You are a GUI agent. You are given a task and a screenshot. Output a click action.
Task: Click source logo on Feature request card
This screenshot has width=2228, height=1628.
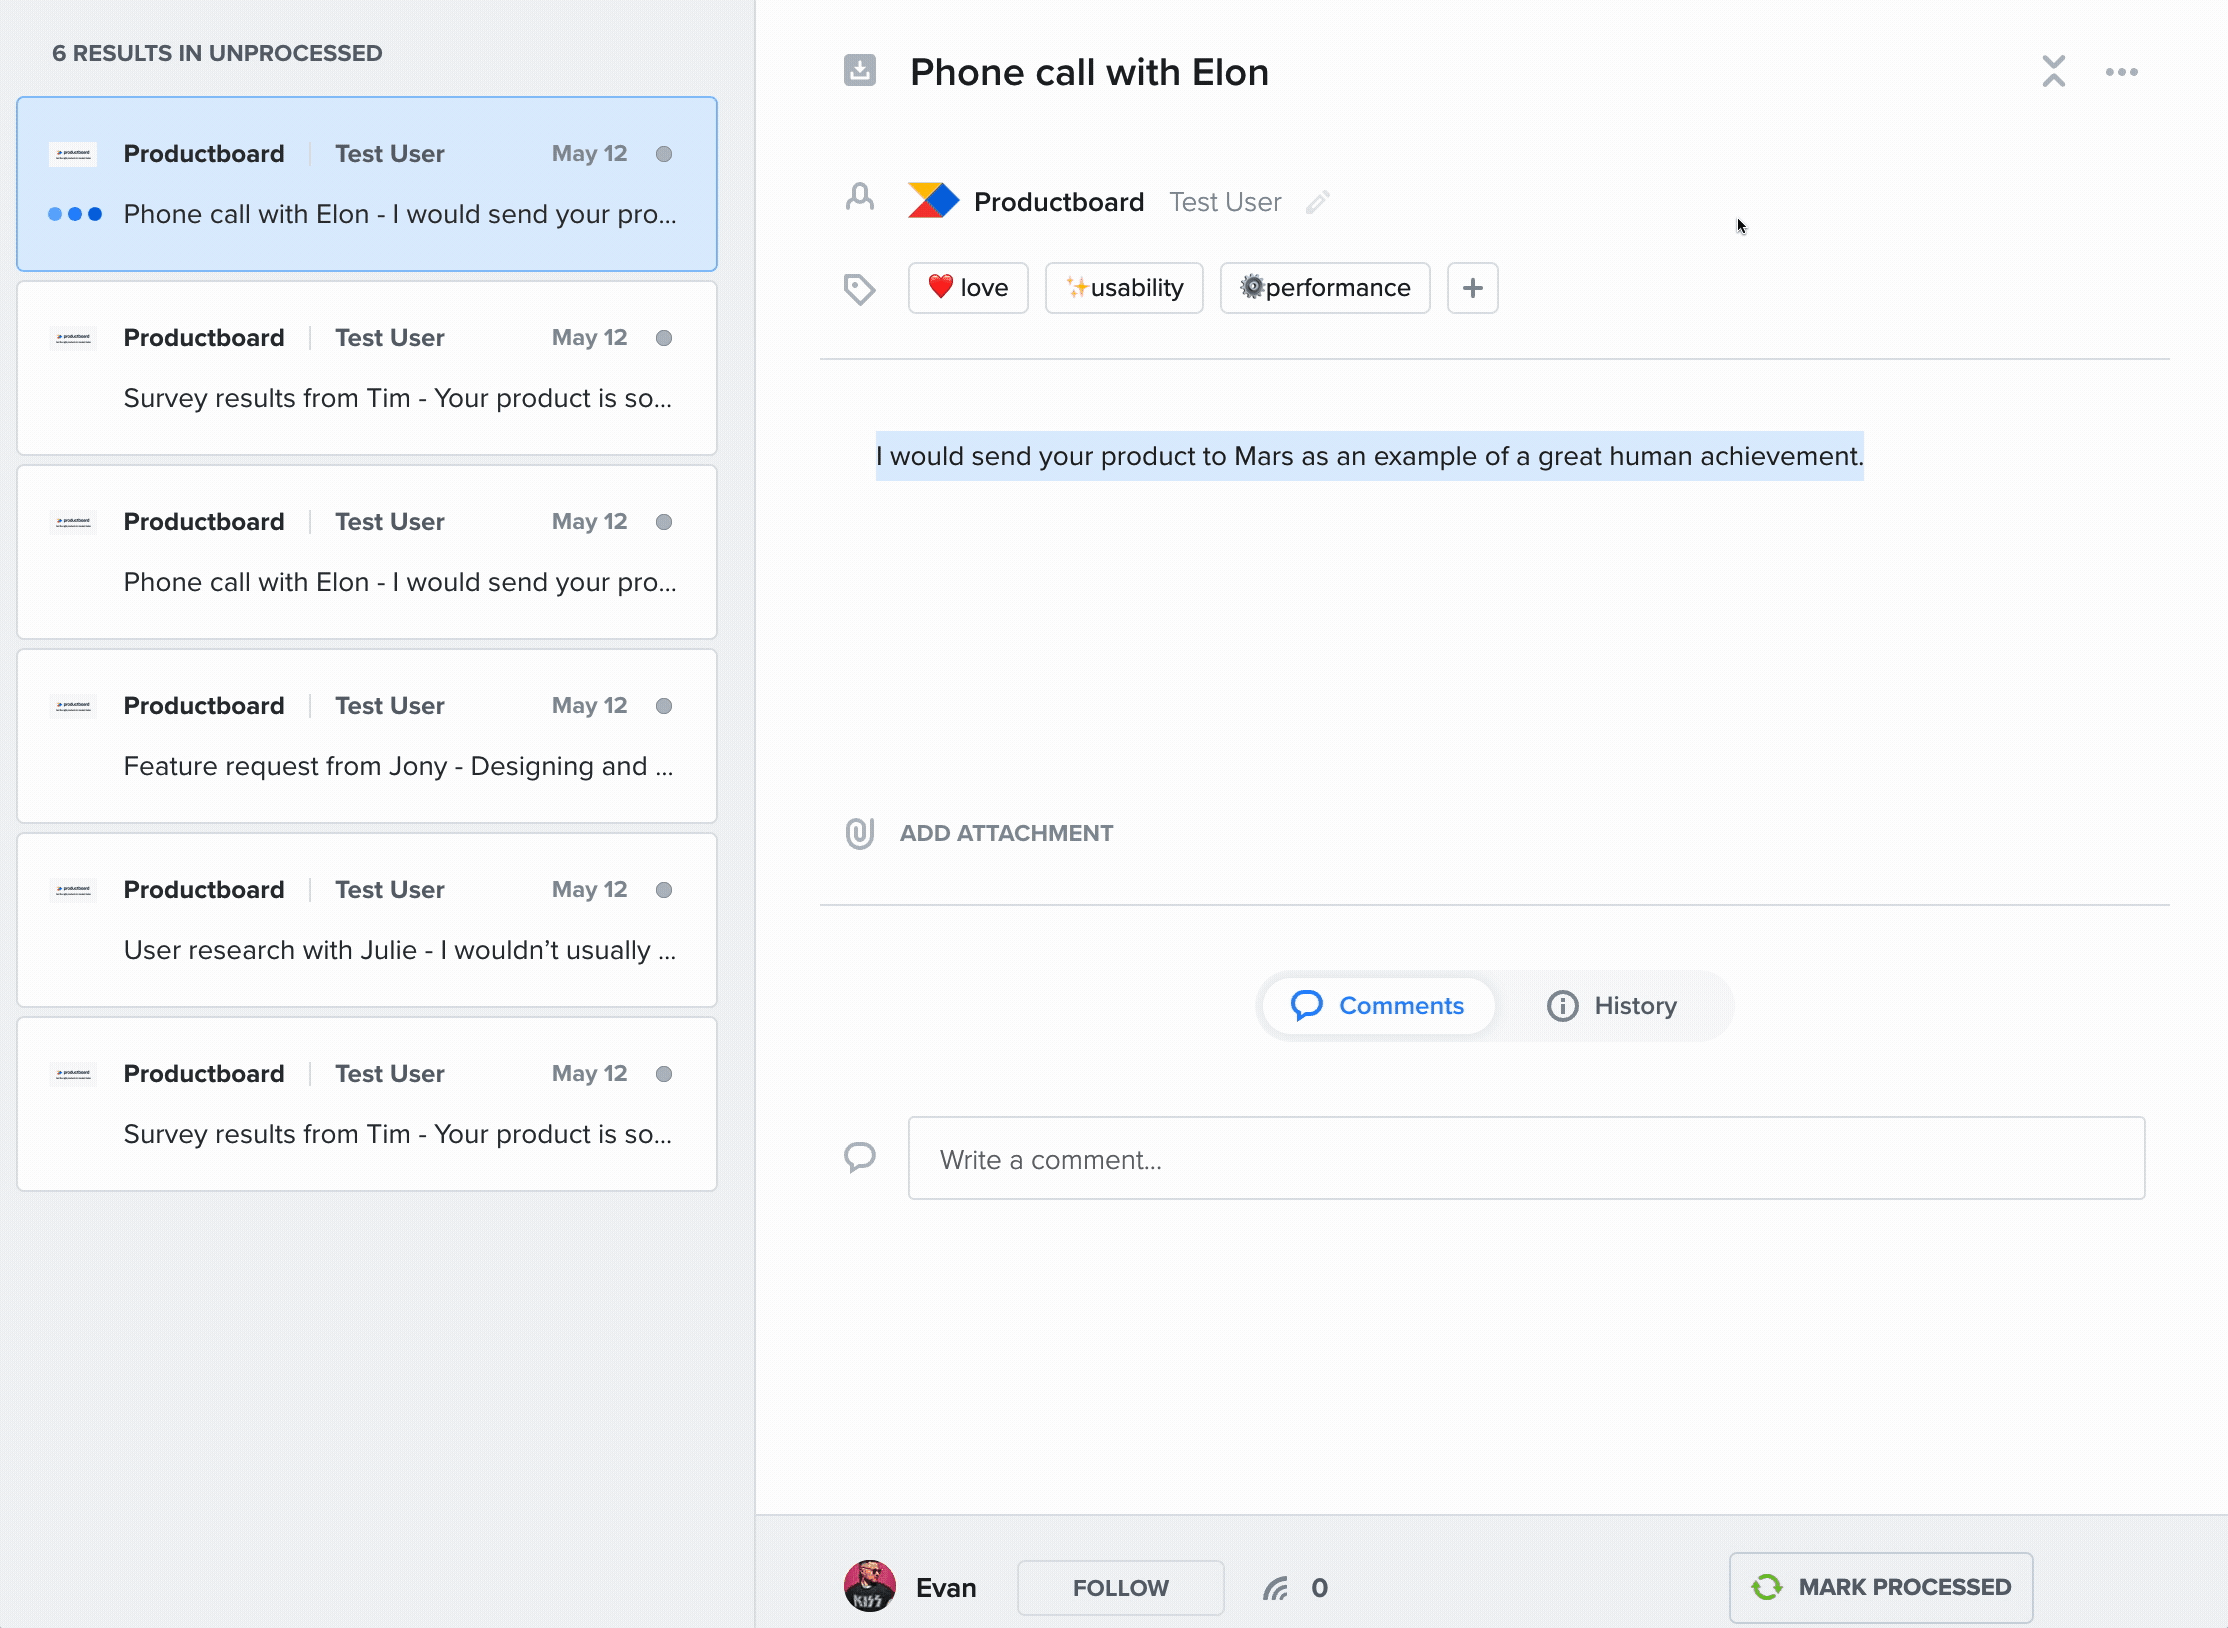click(73, 706)
